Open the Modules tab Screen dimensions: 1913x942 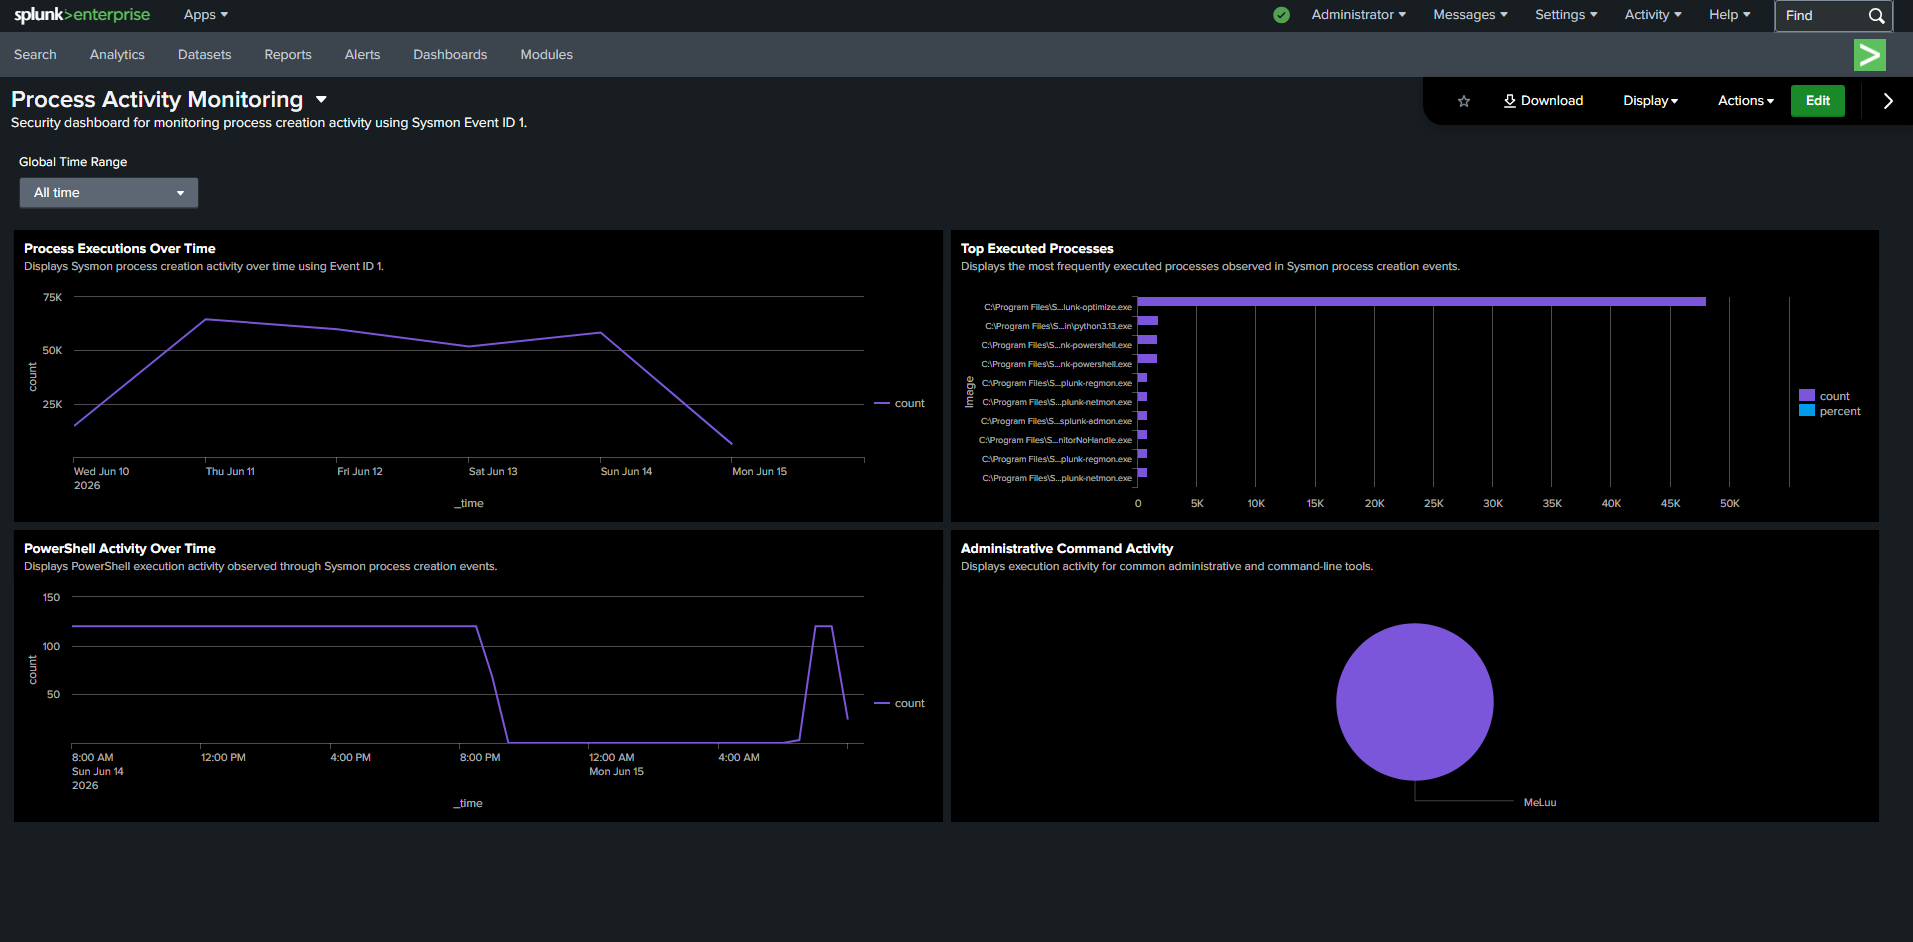point(546,55)
